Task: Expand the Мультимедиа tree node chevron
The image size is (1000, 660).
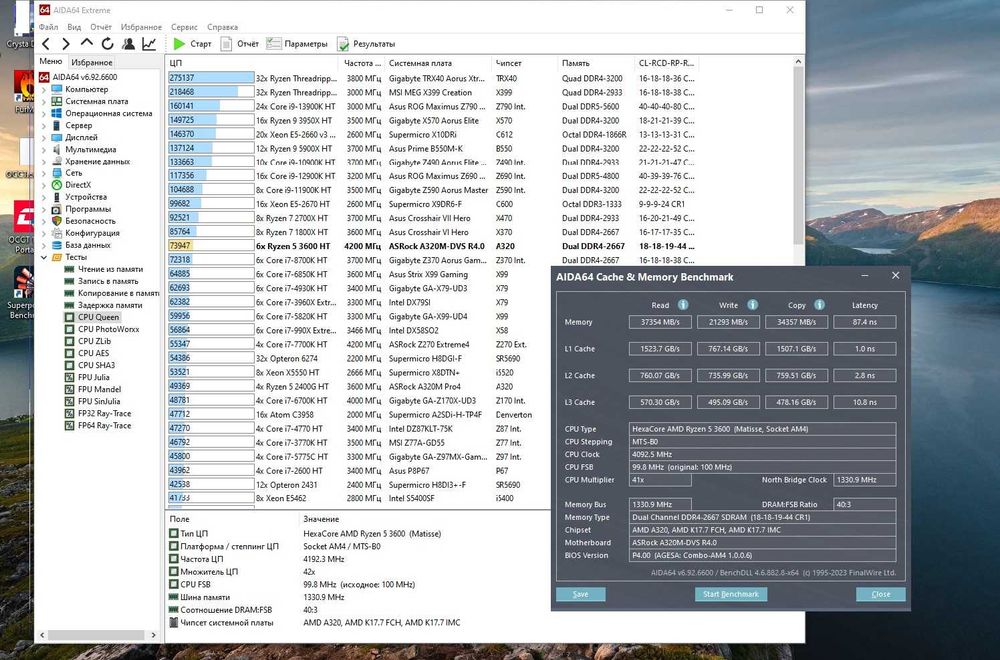Action: (x=44, y=150)
